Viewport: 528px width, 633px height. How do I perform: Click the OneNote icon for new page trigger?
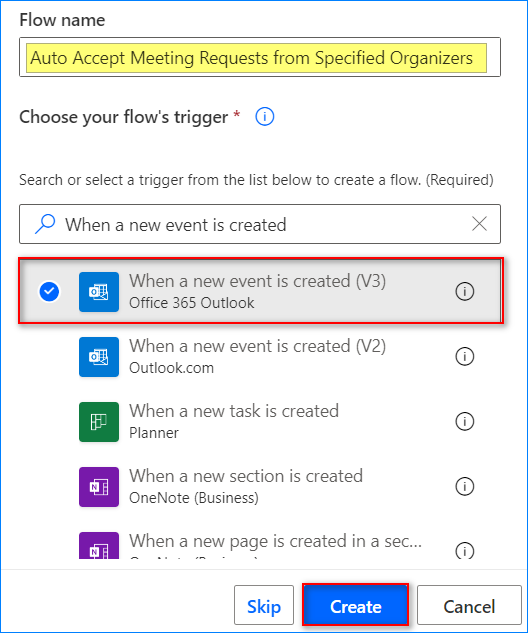[x=99, y=546]
